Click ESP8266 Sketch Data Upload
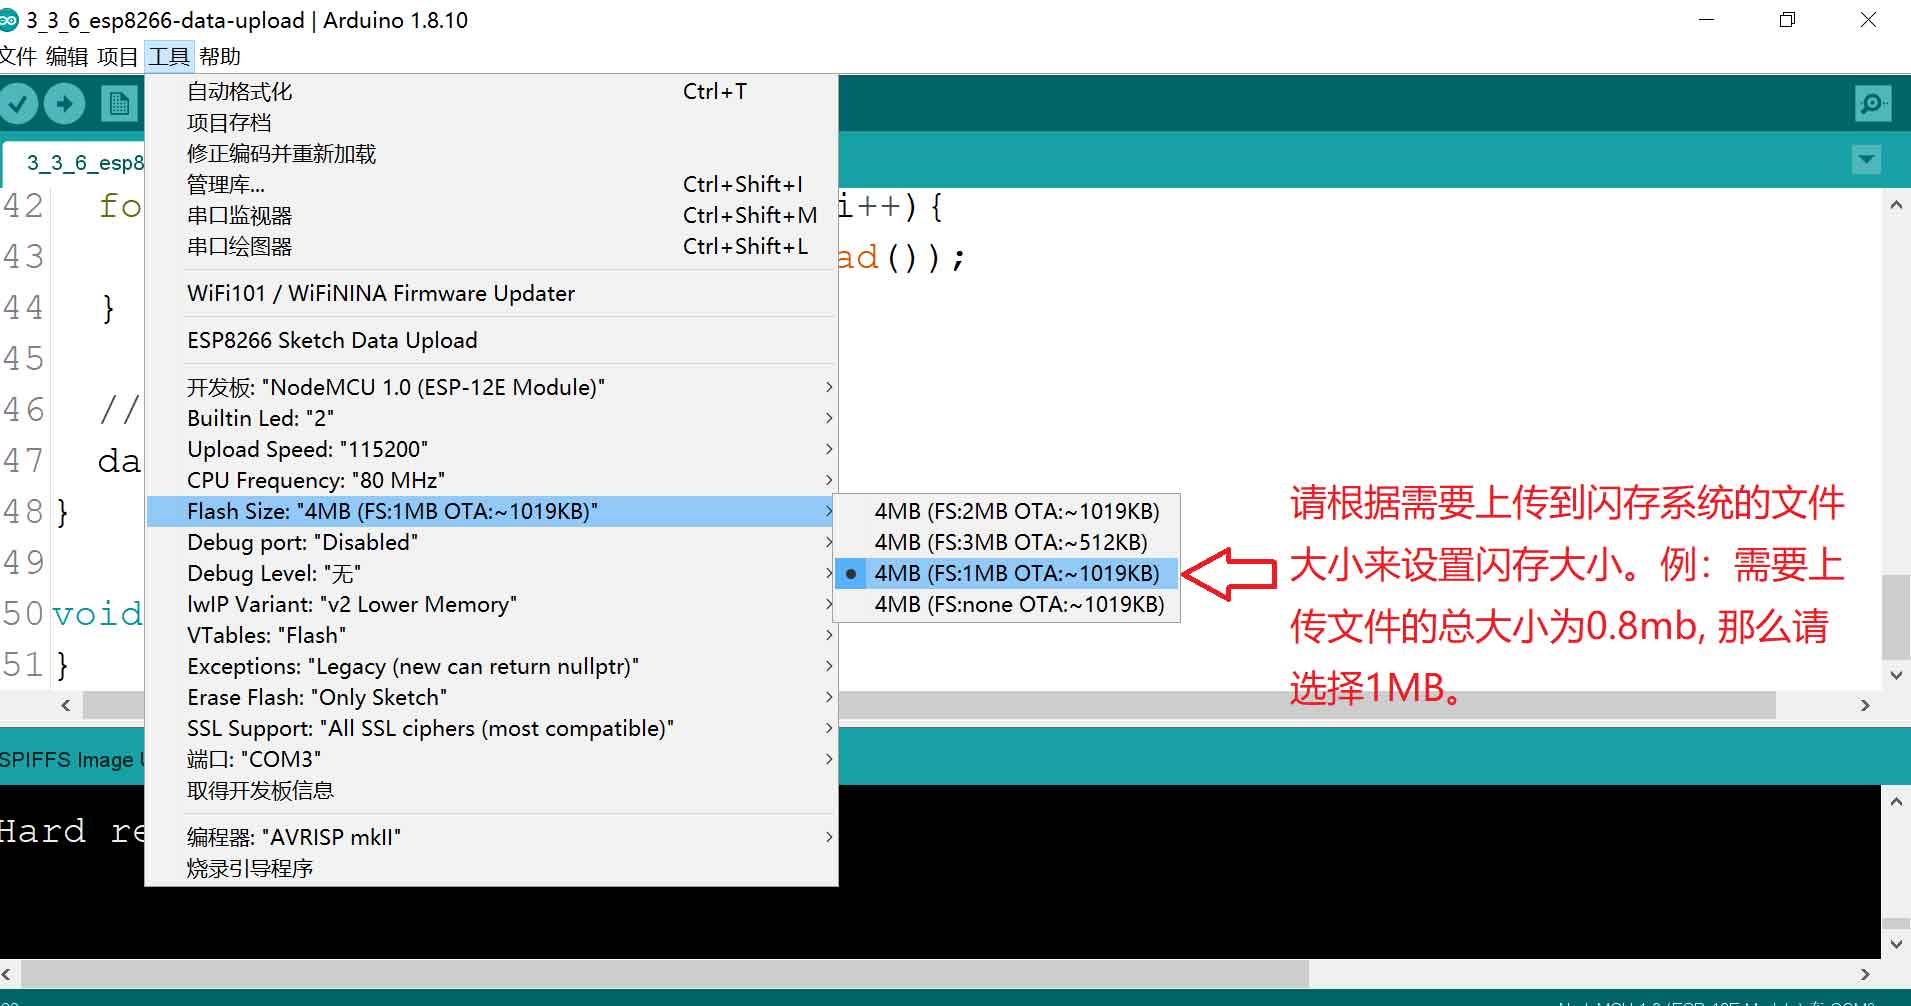This screenshot has width=1911, height=1006. (x=491, y=341)
